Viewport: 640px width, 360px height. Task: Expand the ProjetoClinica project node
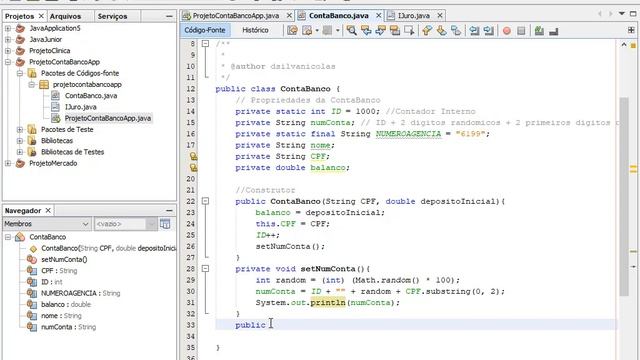[8, 51]
